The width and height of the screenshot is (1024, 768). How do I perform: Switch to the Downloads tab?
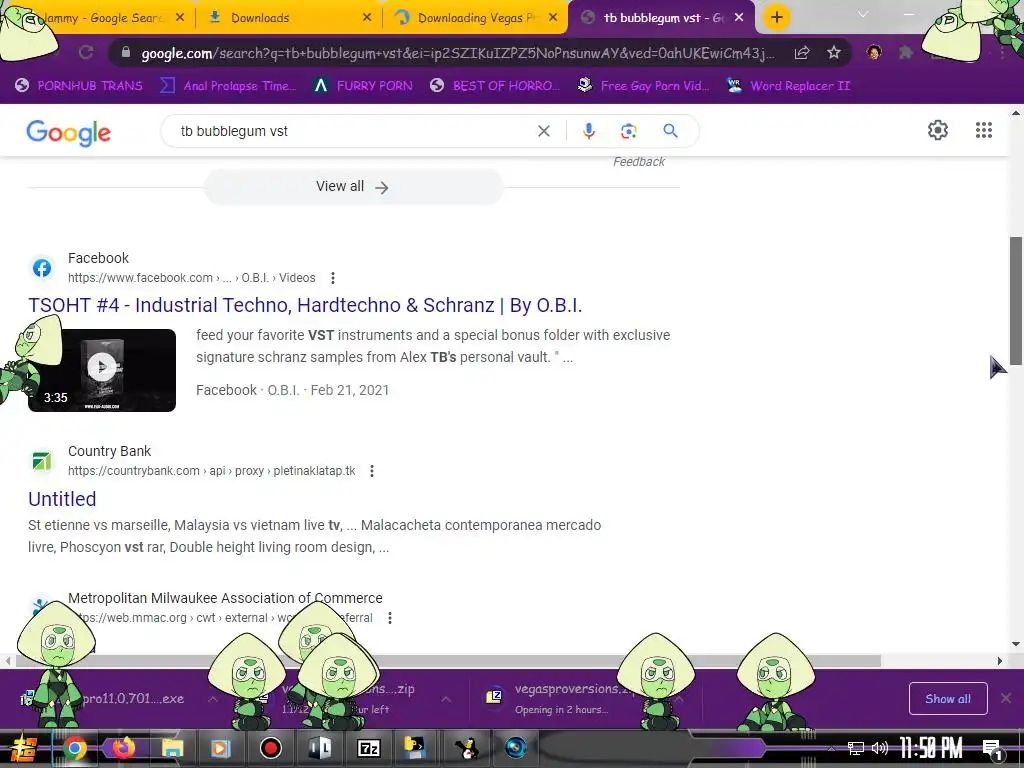(x=280, y=18)
